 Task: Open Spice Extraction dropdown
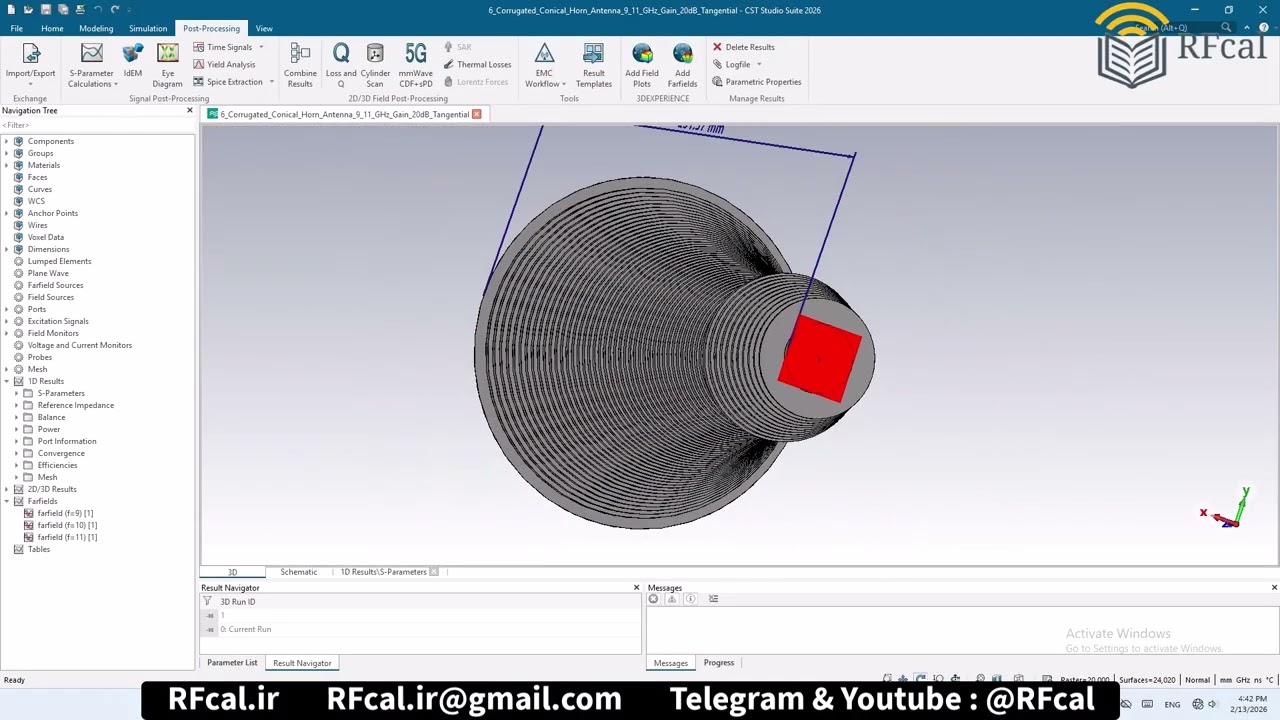tap(271, 82)
